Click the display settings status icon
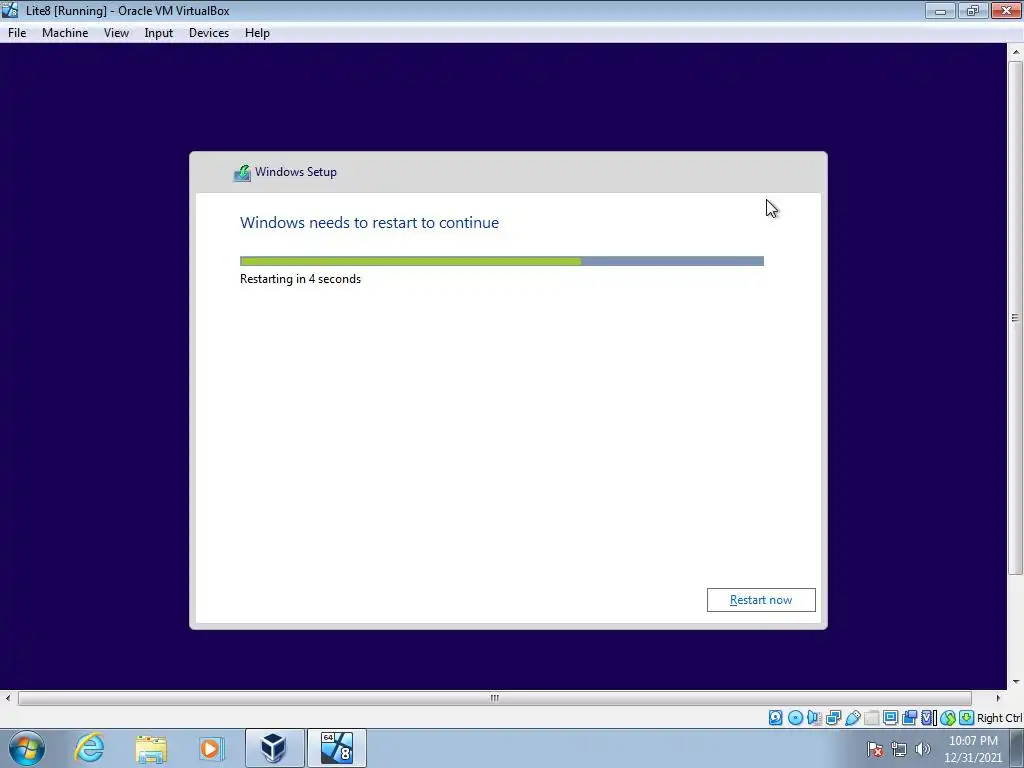1024x768 pixels. [x=890, y=718]
